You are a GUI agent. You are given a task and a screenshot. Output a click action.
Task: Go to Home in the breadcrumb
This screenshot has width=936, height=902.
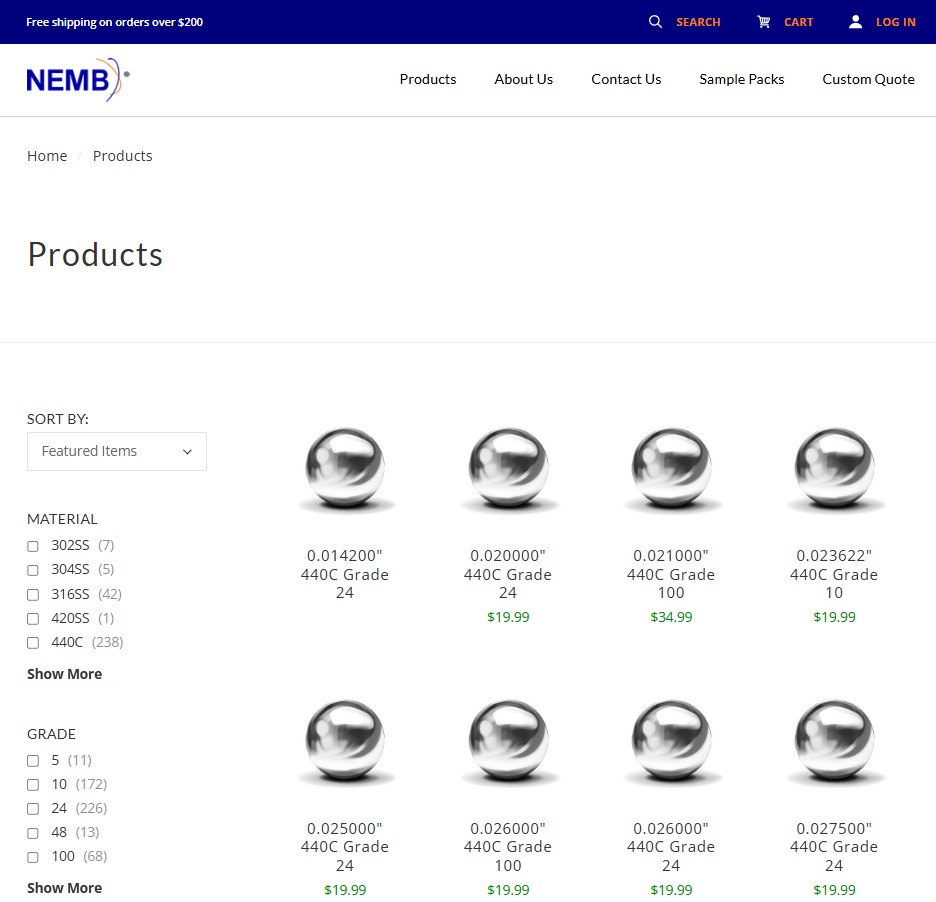coord(47,156)
